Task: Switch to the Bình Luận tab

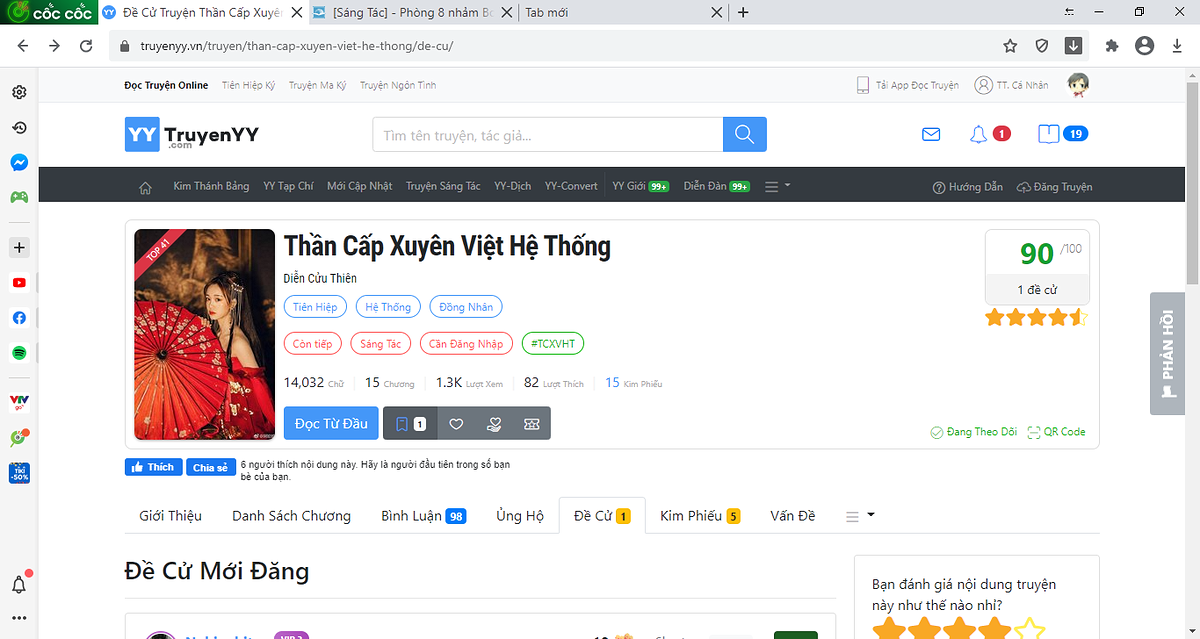Action: [x=422, y=516]
